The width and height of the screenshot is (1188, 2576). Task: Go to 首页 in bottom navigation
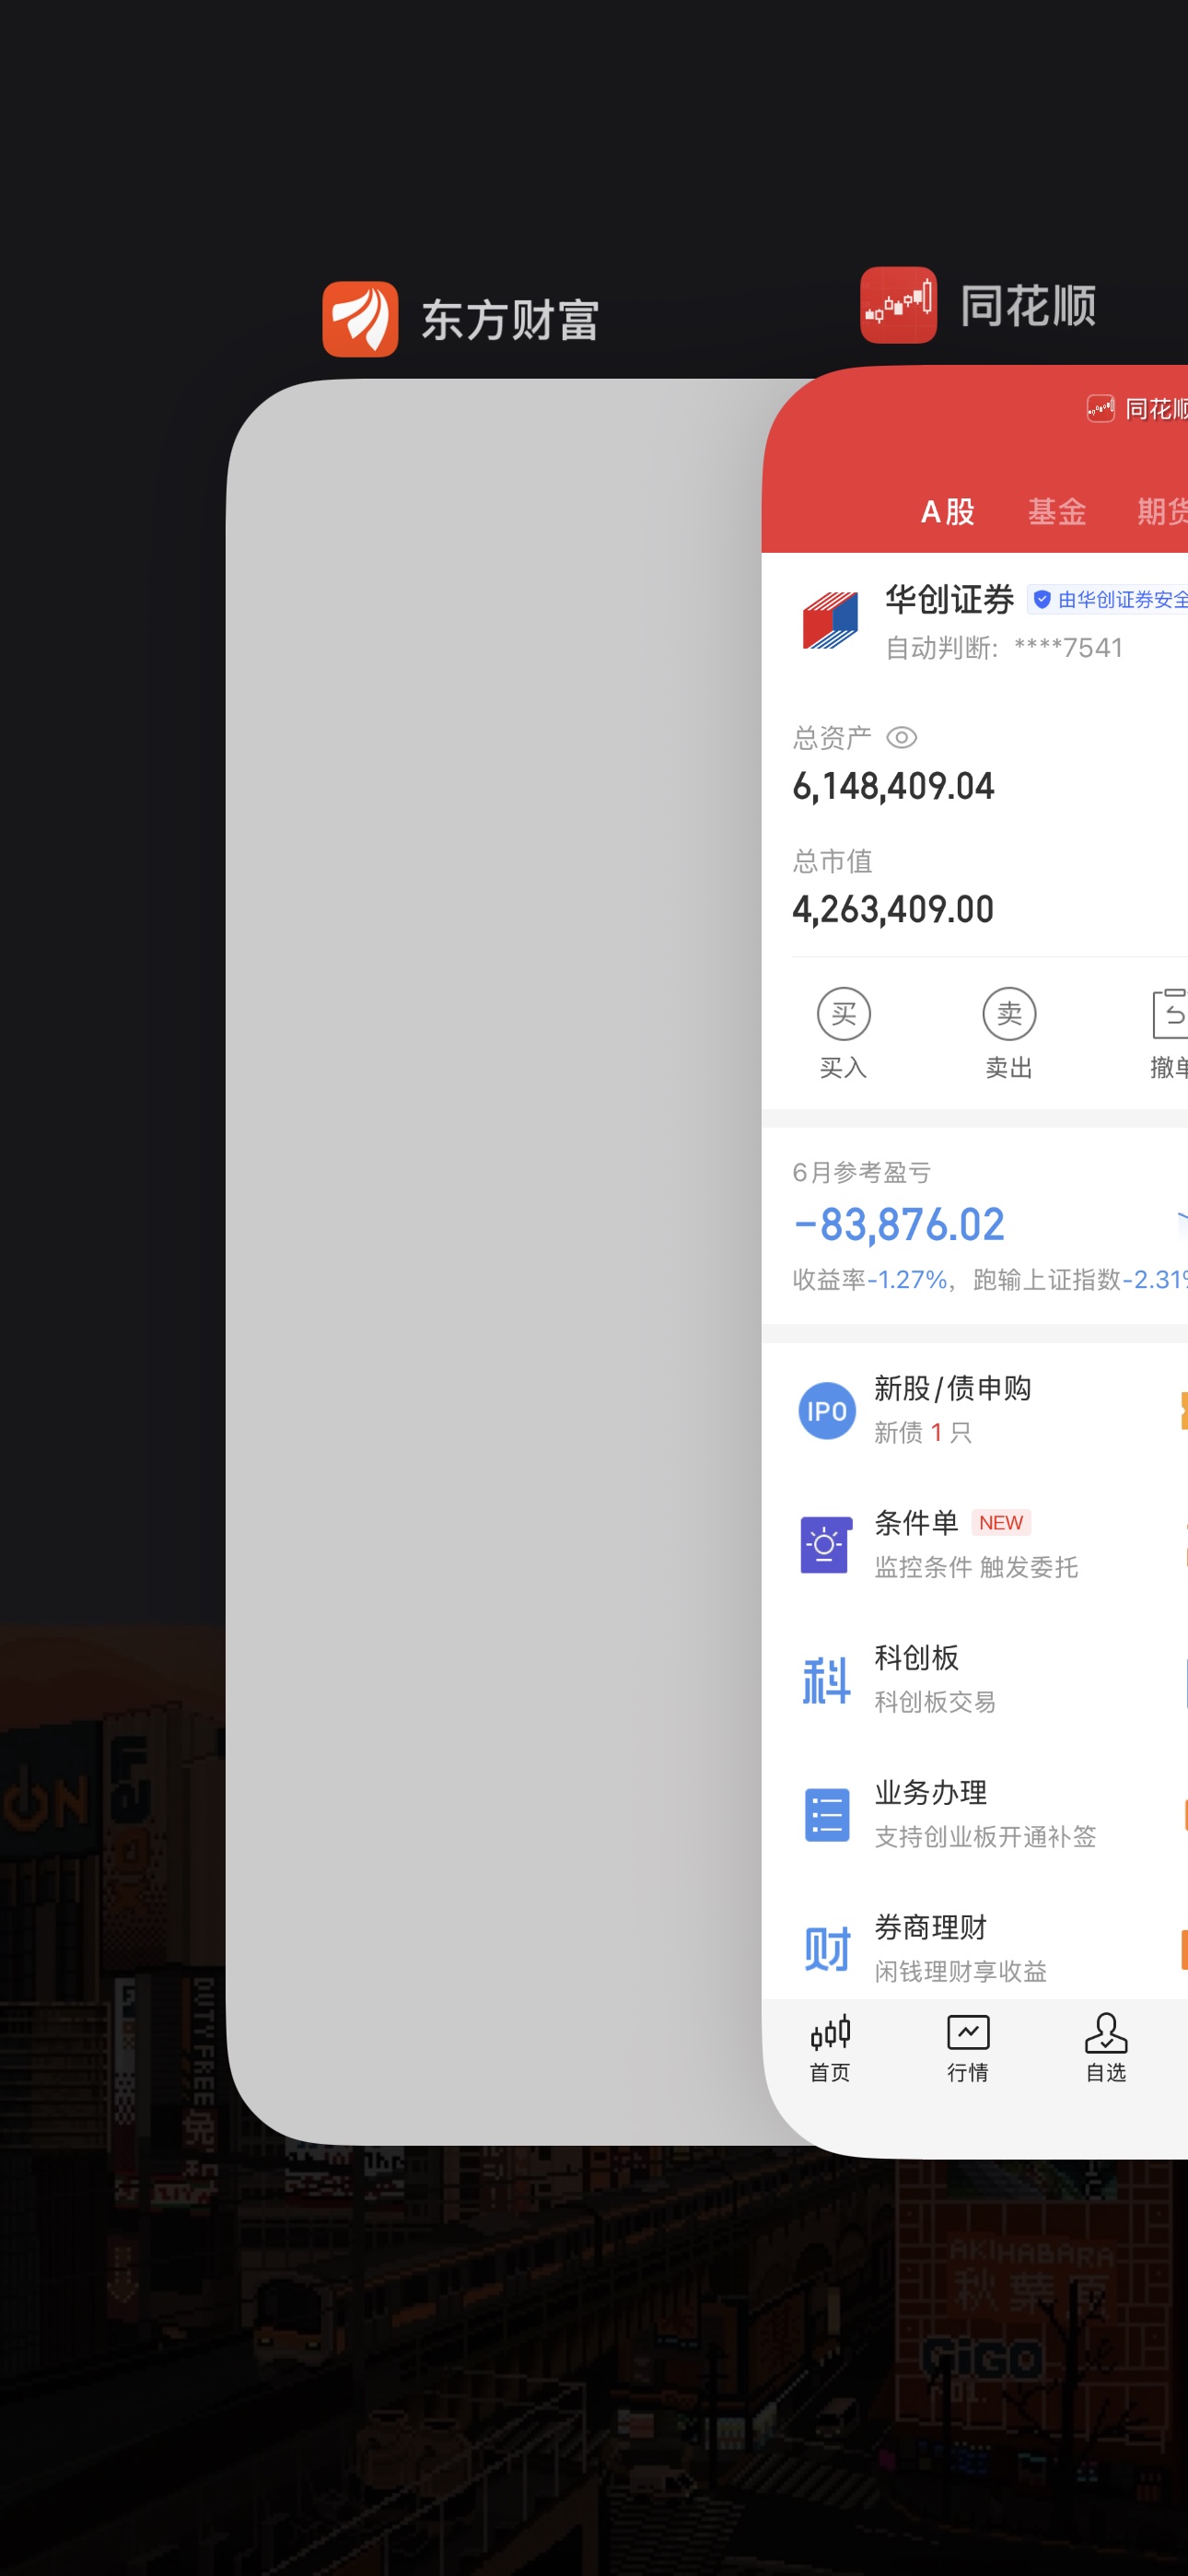tap(829, 2050)
